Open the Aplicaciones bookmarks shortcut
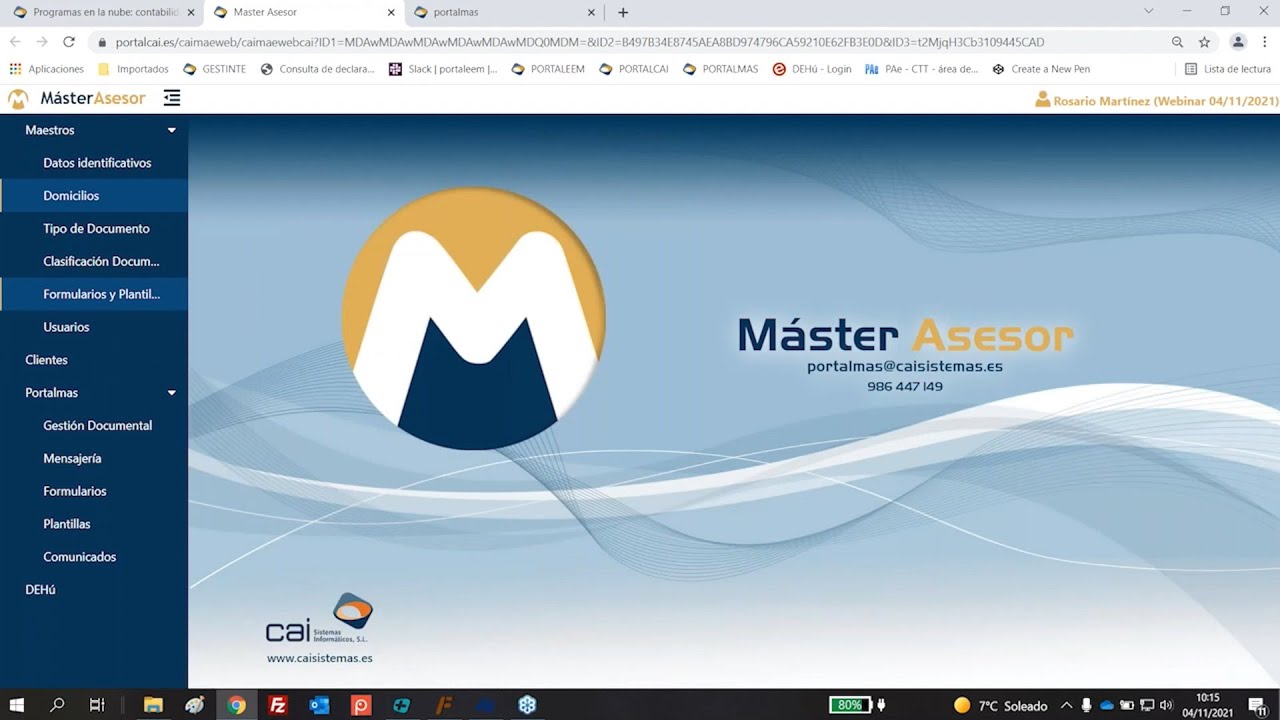 coord(47,69)
